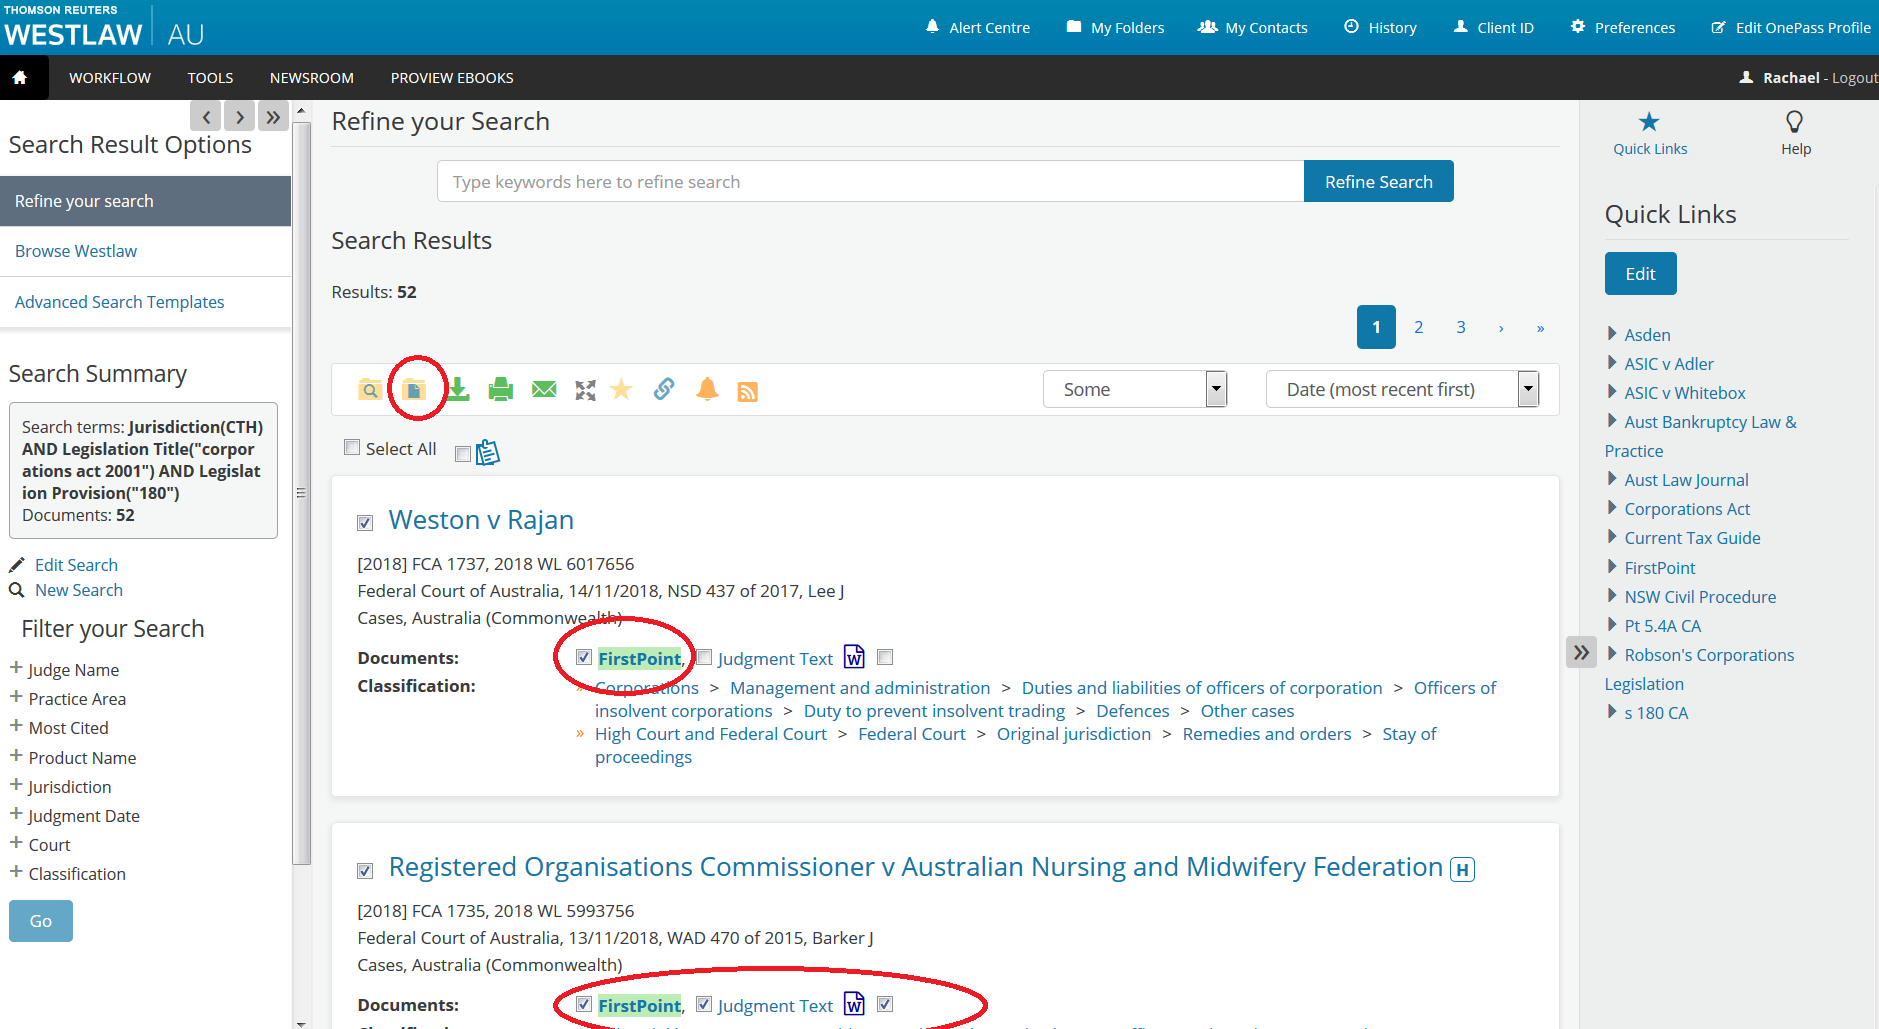Open the Newsroom menu
Screen dimensions: 1879x1029
(312, 78)
